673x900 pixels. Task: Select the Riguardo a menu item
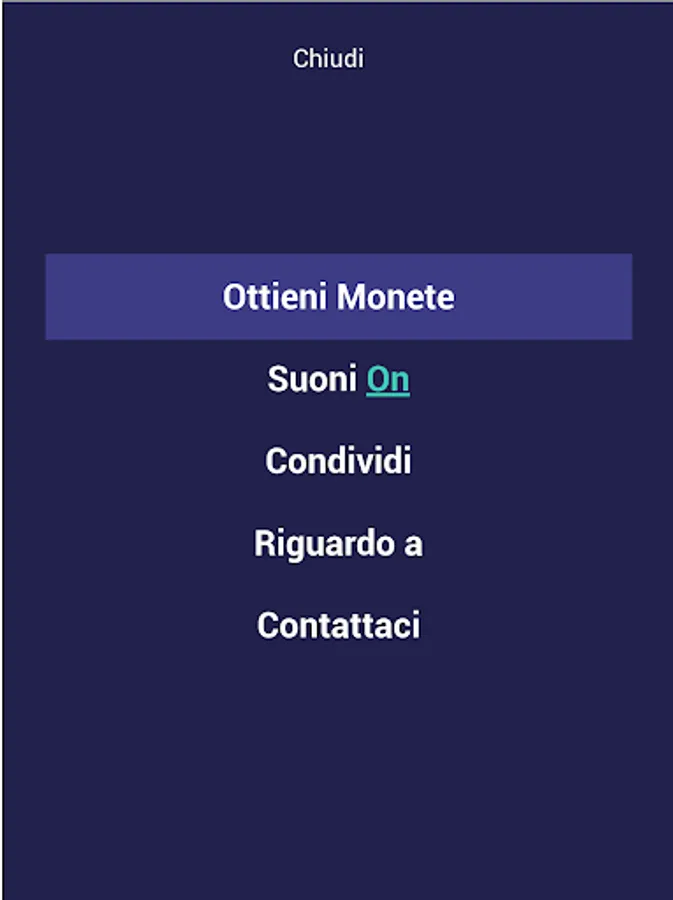[338, 544]
